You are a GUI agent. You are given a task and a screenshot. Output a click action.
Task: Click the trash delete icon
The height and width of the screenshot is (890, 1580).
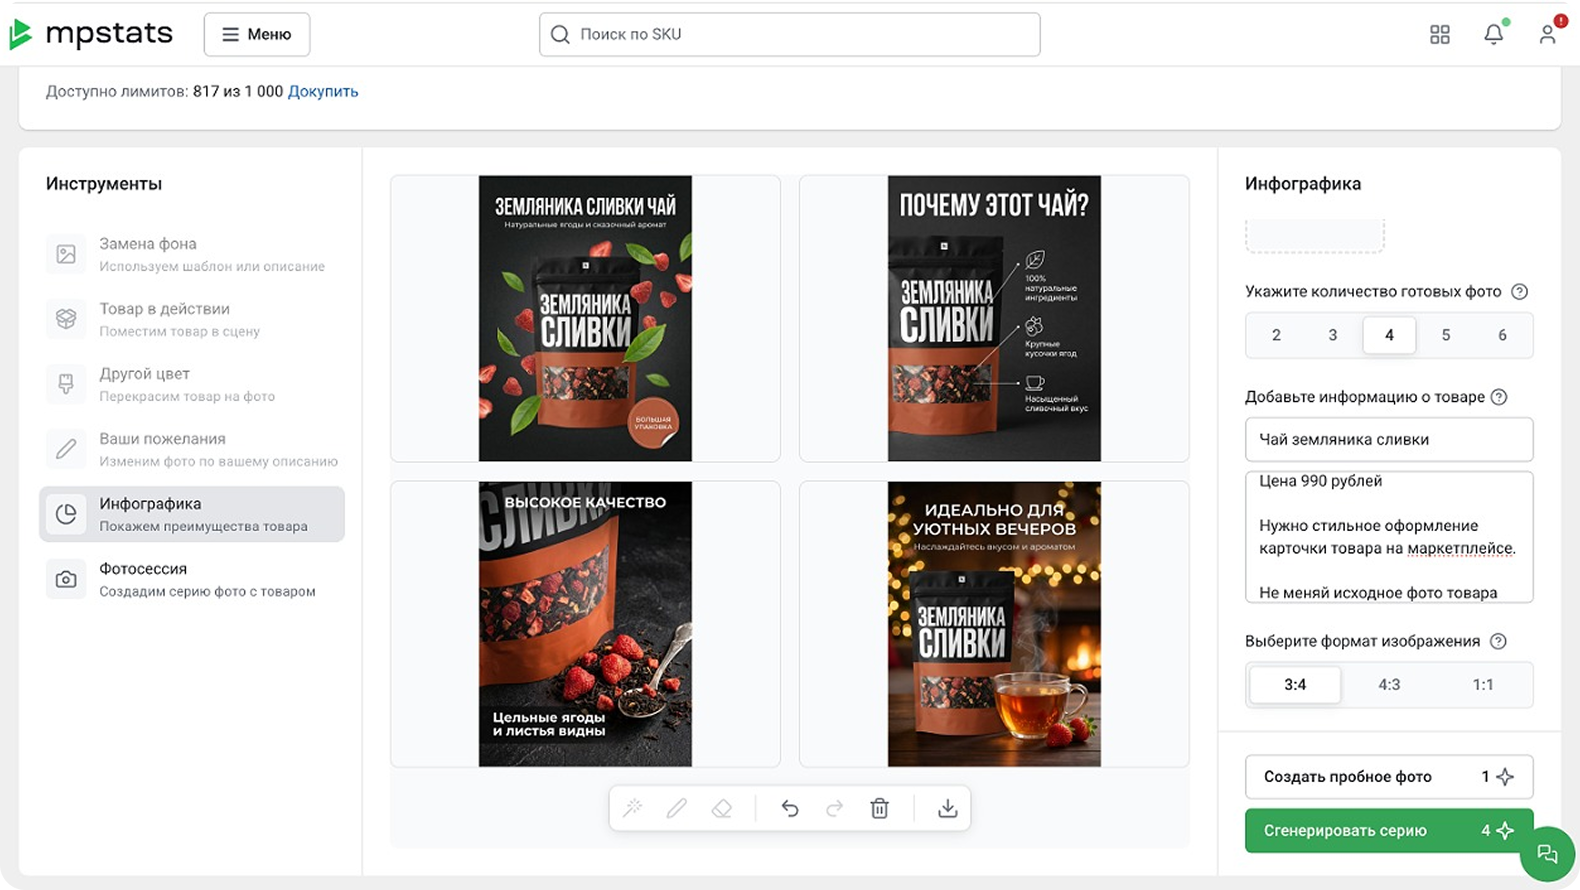click(879, 809)
